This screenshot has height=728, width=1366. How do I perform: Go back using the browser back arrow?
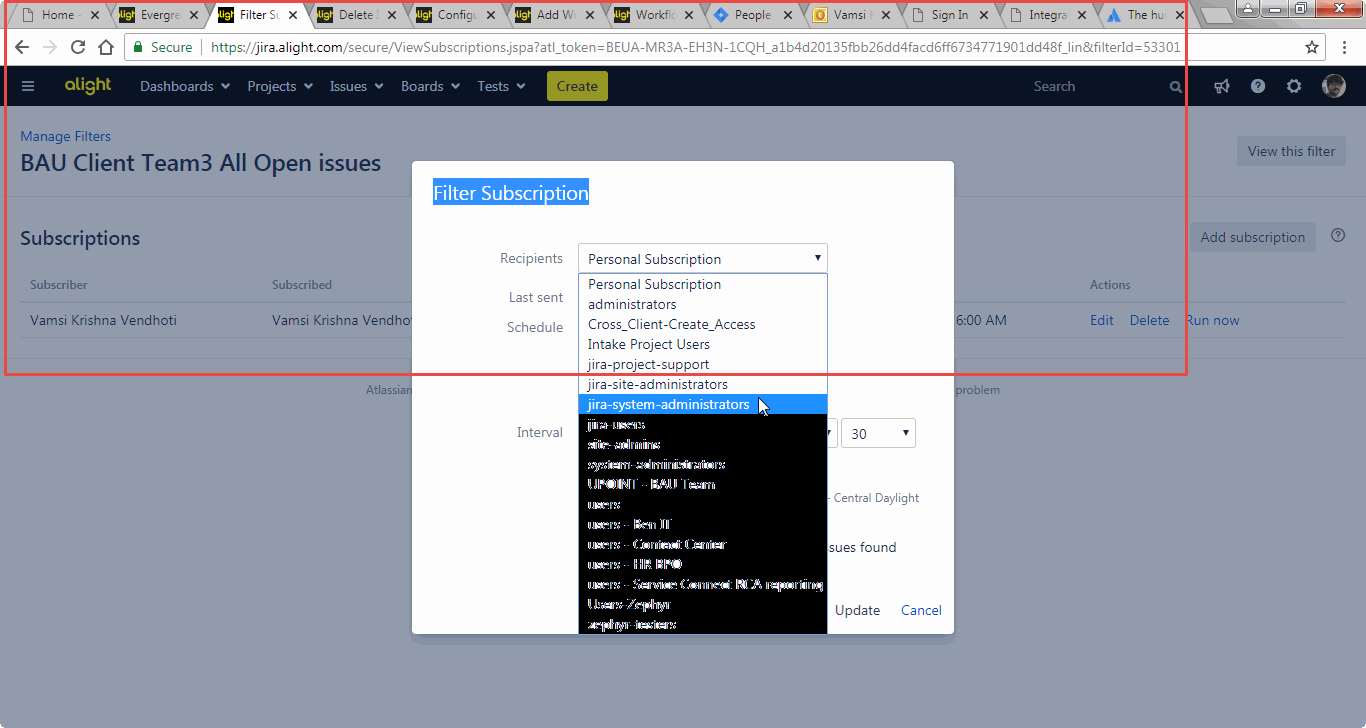[x=21, y=47]
